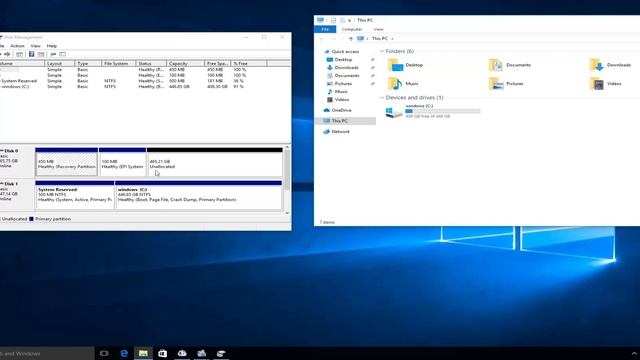640x360 pixels.
Task: Select Documents in the Quick access list
Action: [x=347, y=76]
